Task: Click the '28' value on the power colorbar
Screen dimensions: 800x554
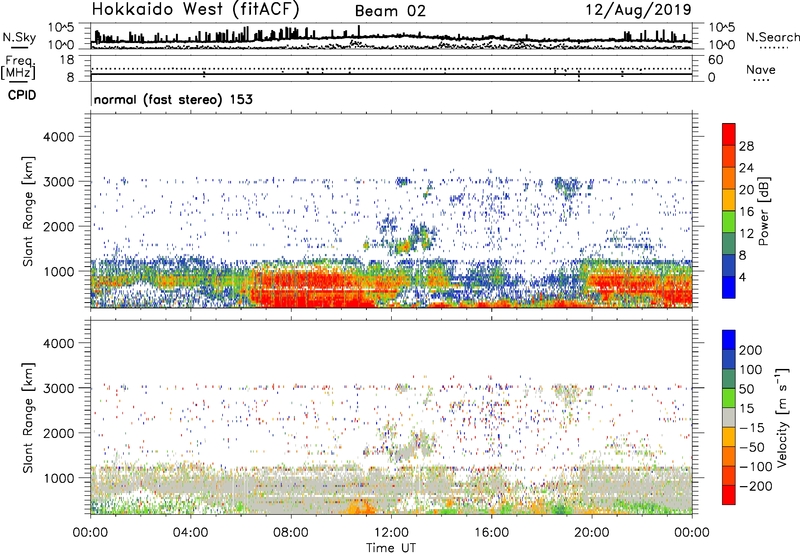Action: [x=746, y=146]
